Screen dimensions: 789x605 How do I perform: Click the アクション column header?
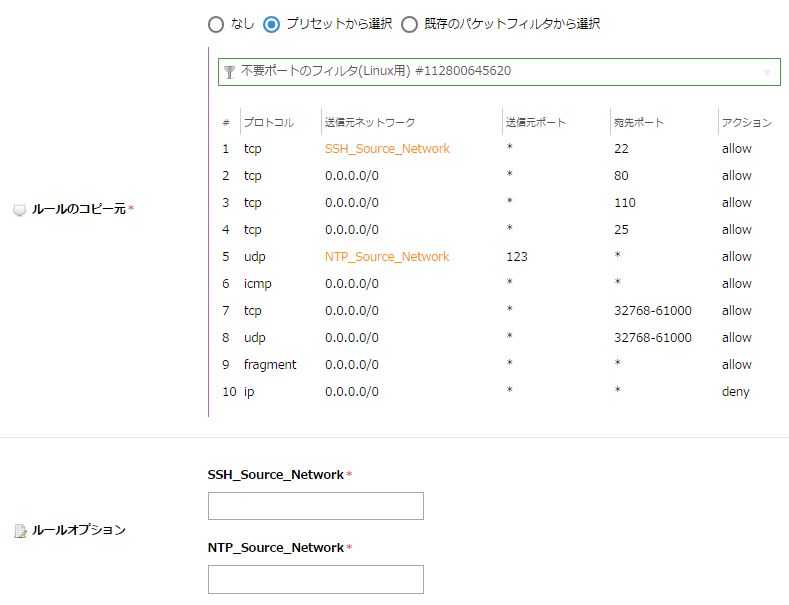[x=746, y=123]
